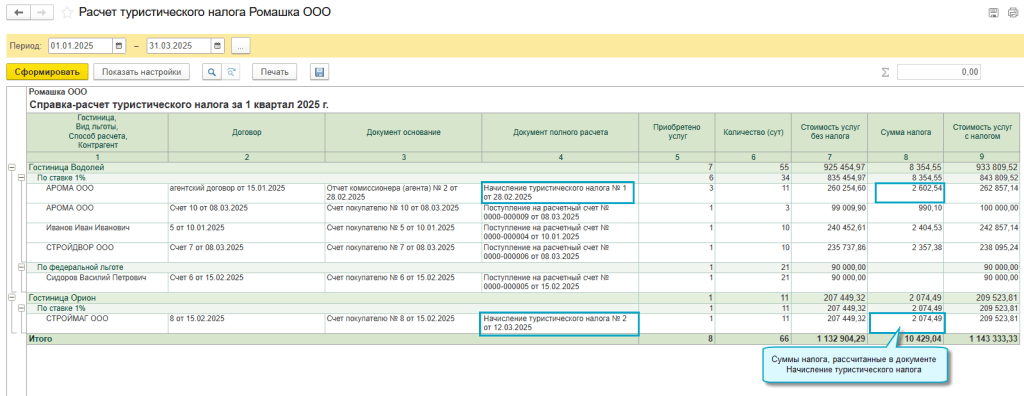Click the save icon in top-right corner
This screenshot has width=1024, height=396.
(x=995, y=13)
